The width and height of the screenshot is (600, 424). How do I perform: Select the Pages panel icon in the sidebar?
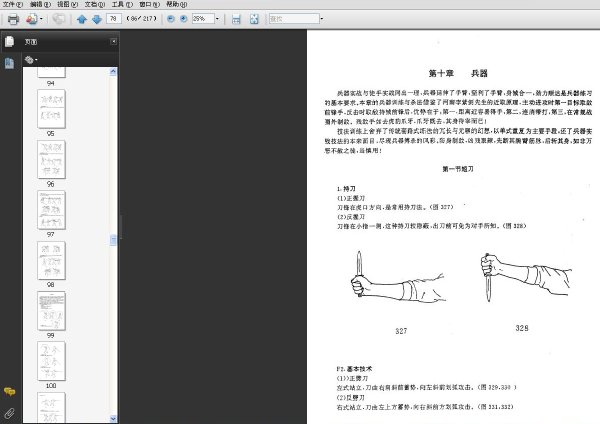10,41
